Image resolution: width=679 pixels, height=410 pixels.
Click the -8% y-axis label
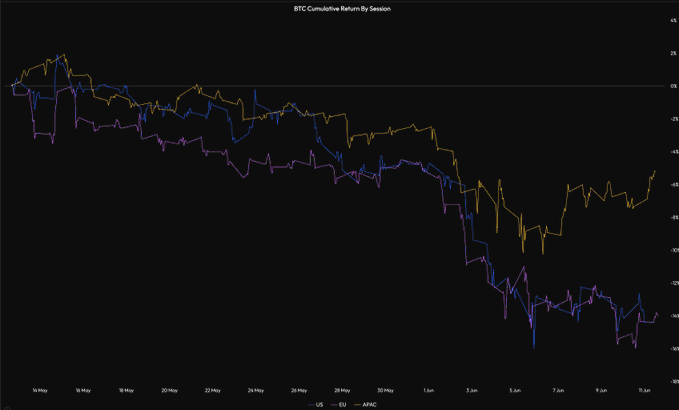(674, 217)
